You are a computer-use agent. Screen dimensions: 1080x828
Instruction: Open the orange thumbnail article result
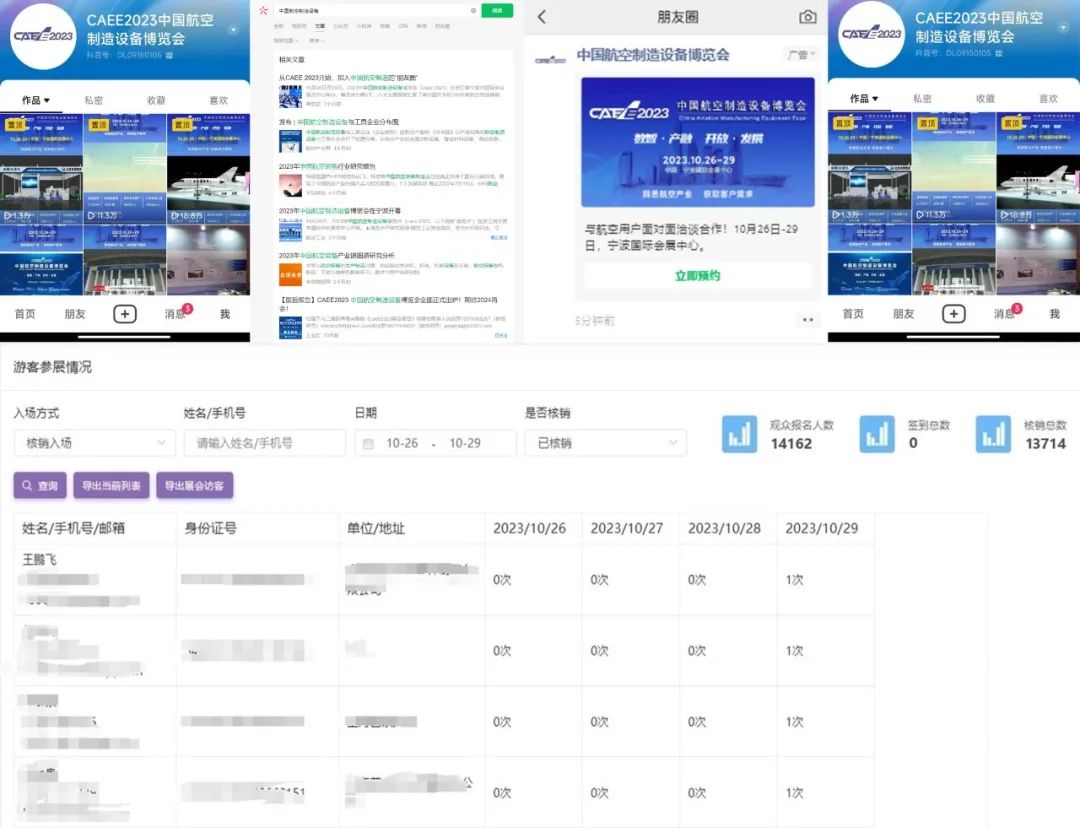click(290, 274)
